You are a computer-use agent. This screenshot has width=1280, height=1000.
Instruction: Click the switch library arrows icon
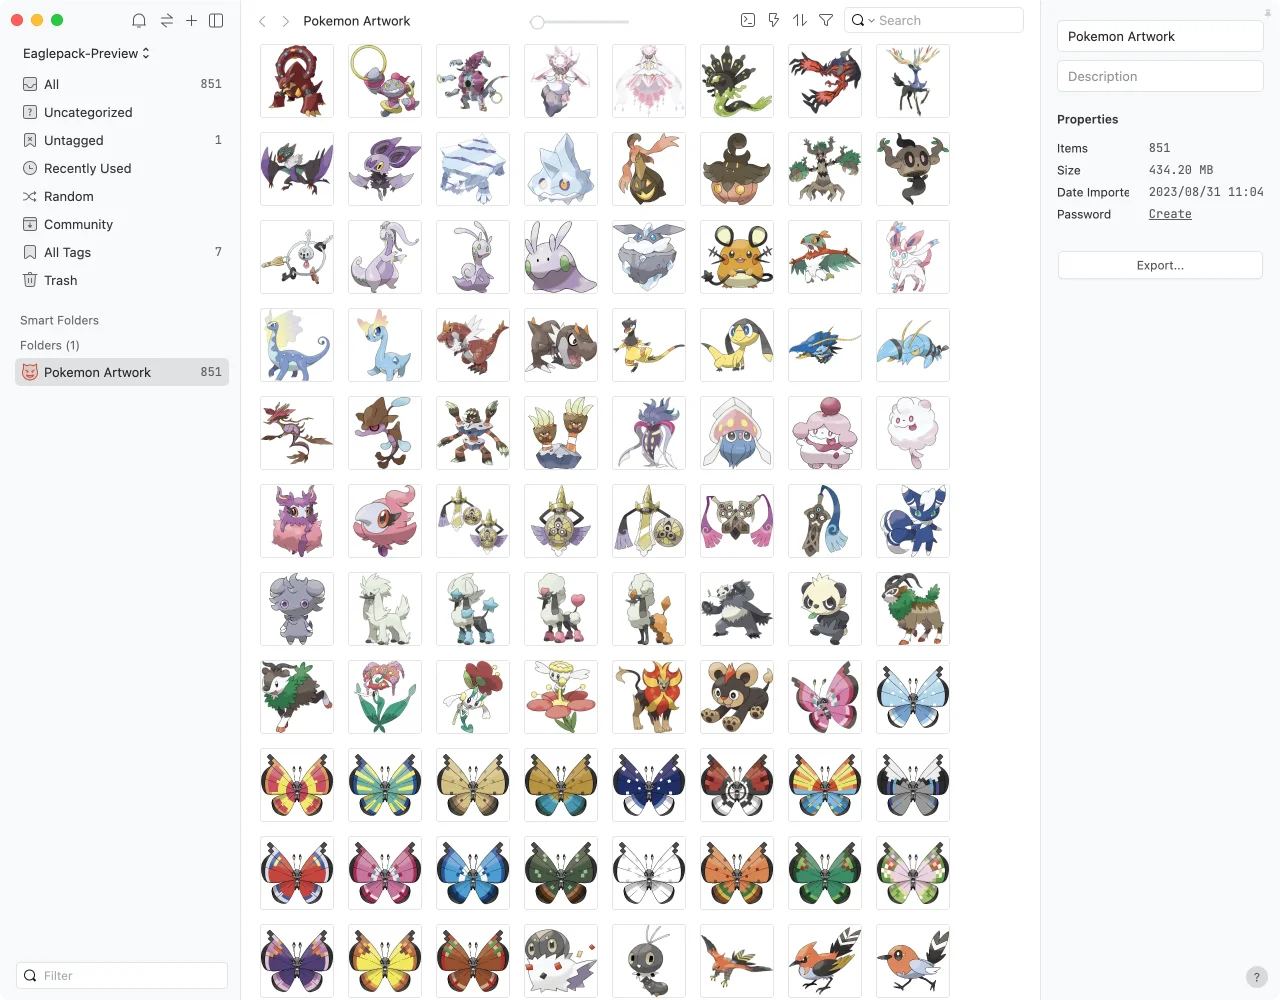tap(166, 20)
